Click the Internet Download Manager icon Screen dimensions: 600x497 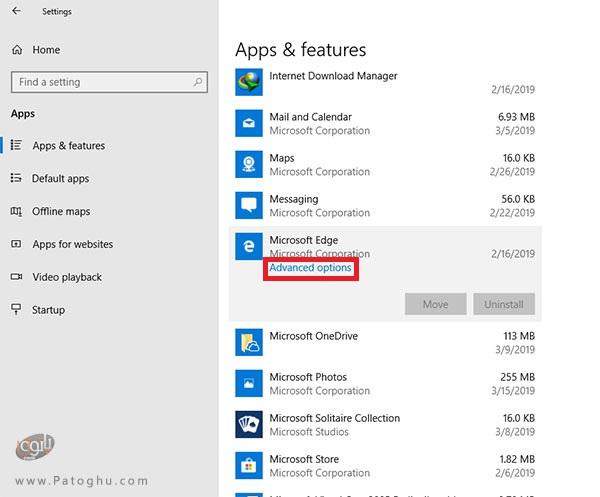pyautogui.click(x=249, y=82)
